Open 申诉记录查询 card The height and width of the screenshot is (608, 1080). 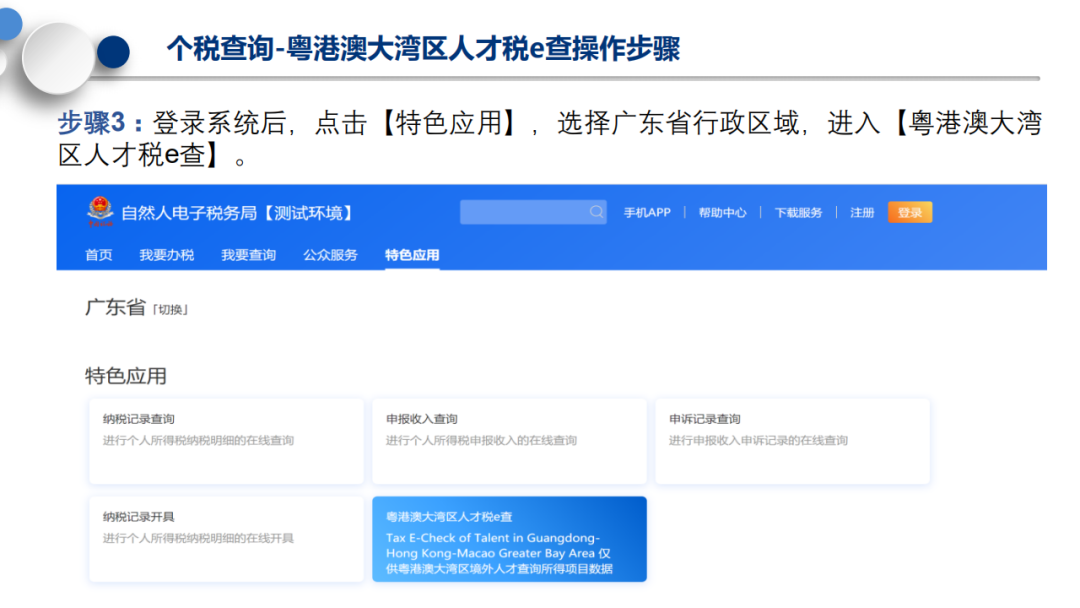click(x=793, y=441)
